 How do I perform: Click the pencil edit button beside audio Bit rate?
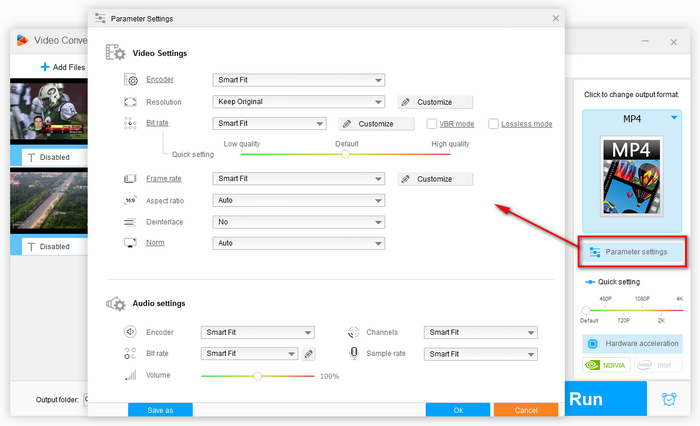point(308,354)
